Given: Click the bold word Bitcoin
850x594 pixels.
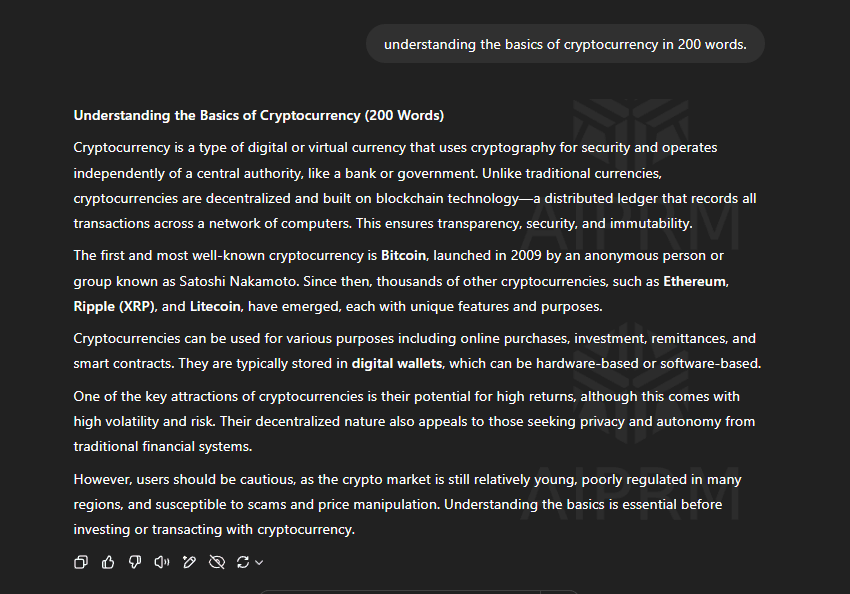Looking at the screenshot, I should point(403,255).
